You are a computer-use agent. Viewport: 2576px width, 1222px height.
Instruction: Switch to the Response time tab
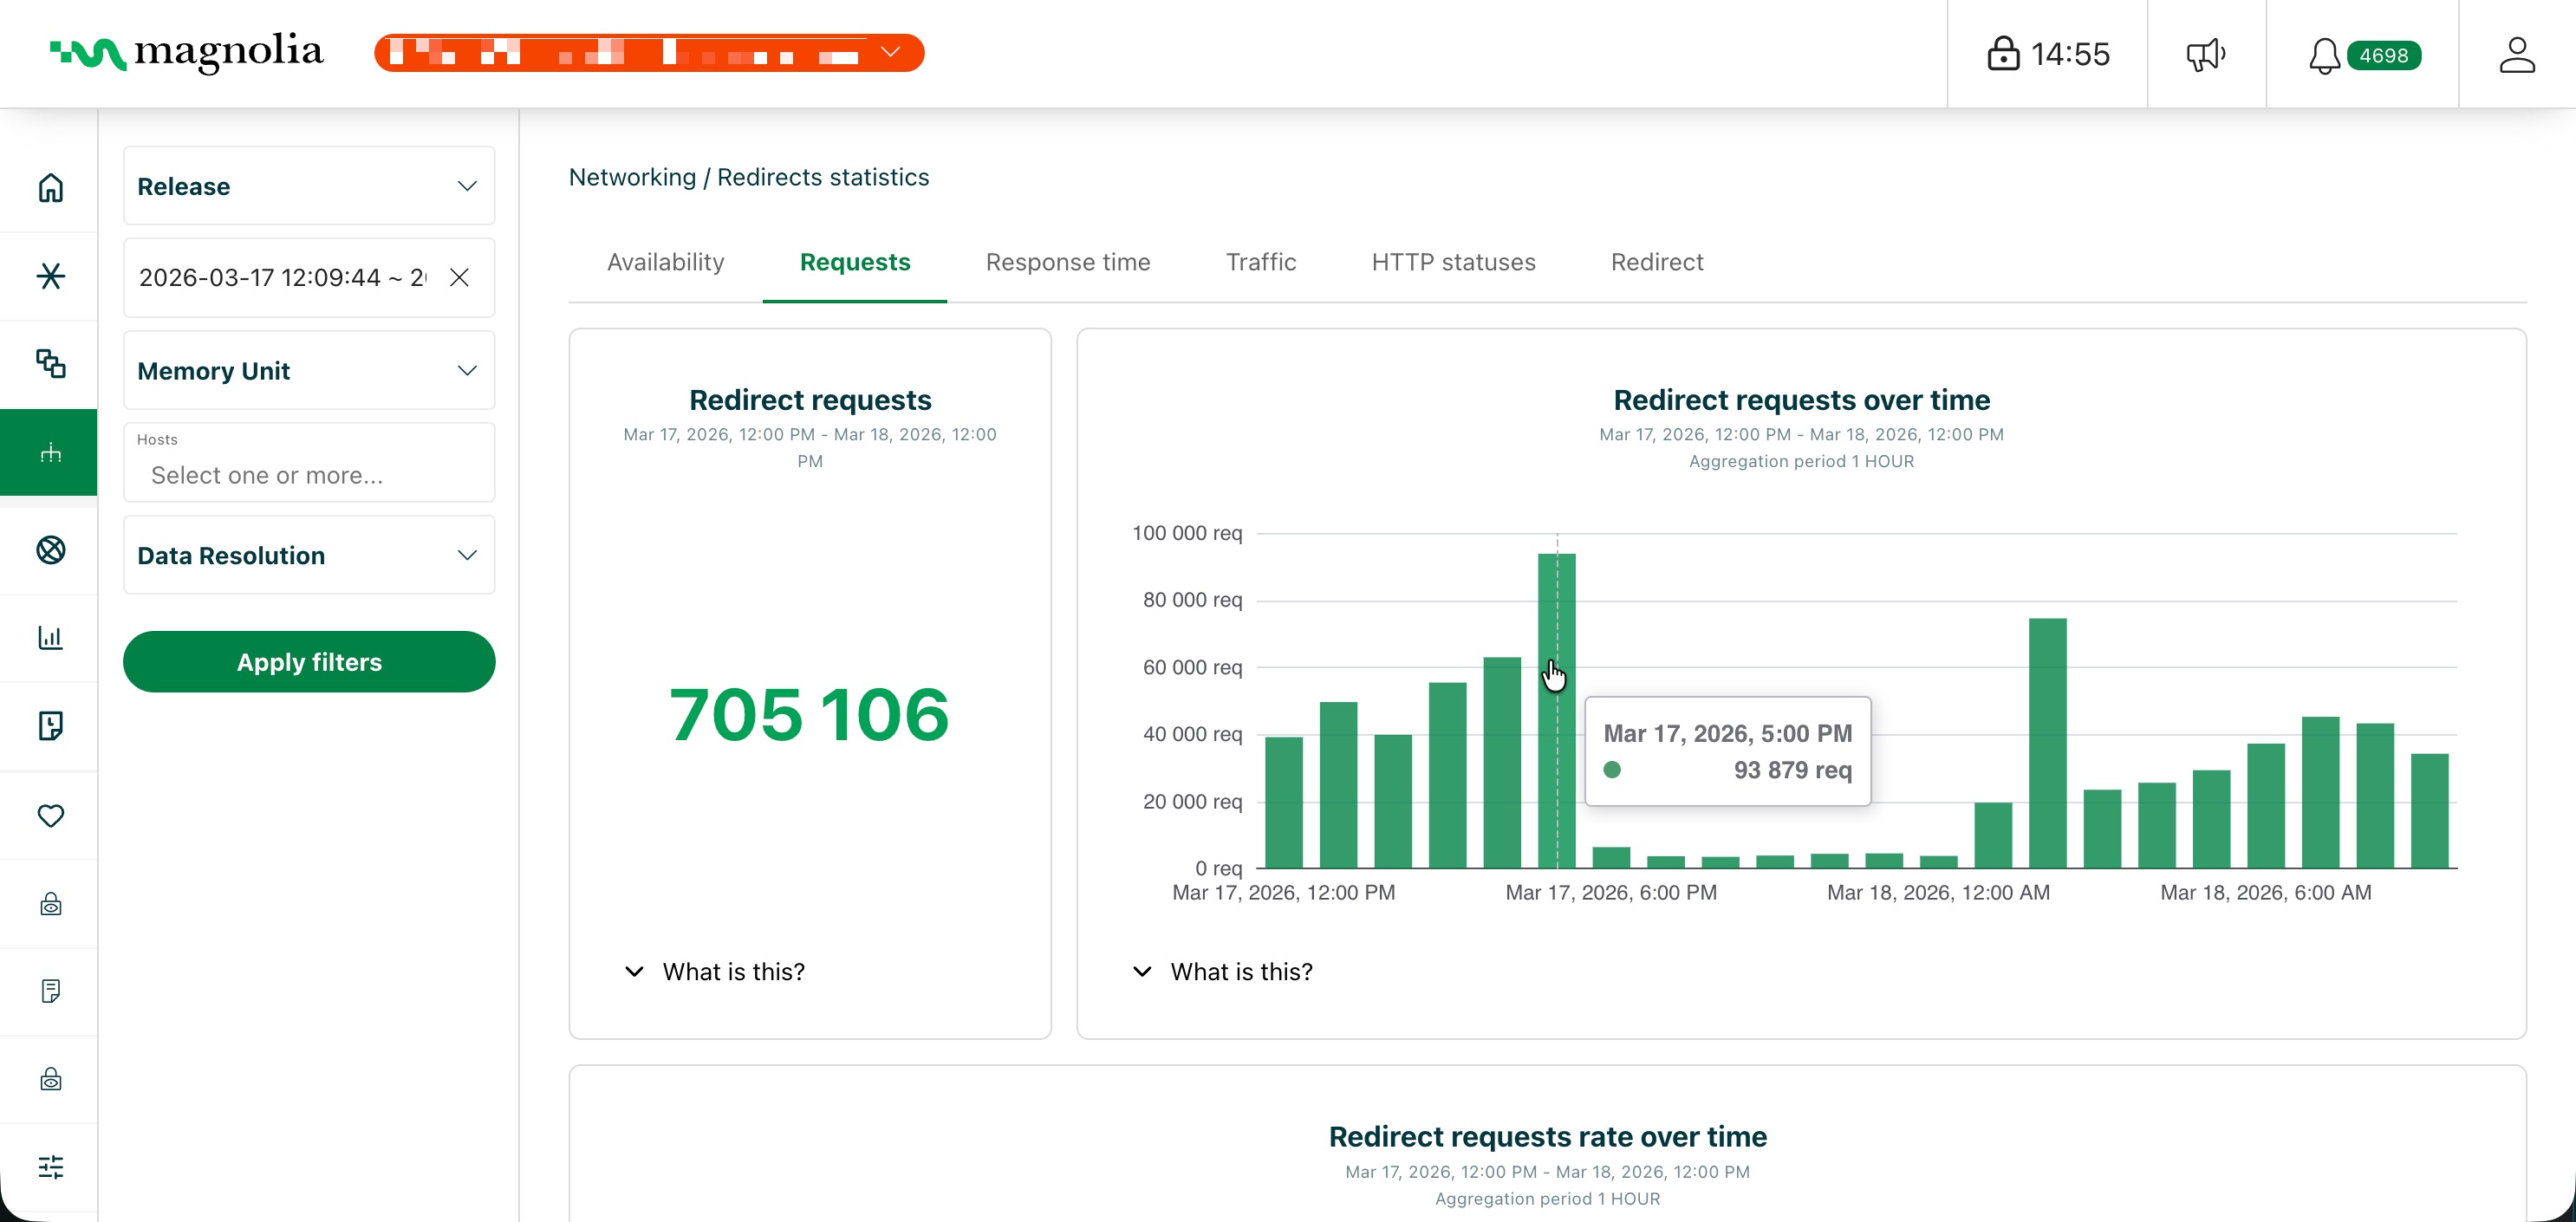pyautogui.click(x=1068, y=262)
